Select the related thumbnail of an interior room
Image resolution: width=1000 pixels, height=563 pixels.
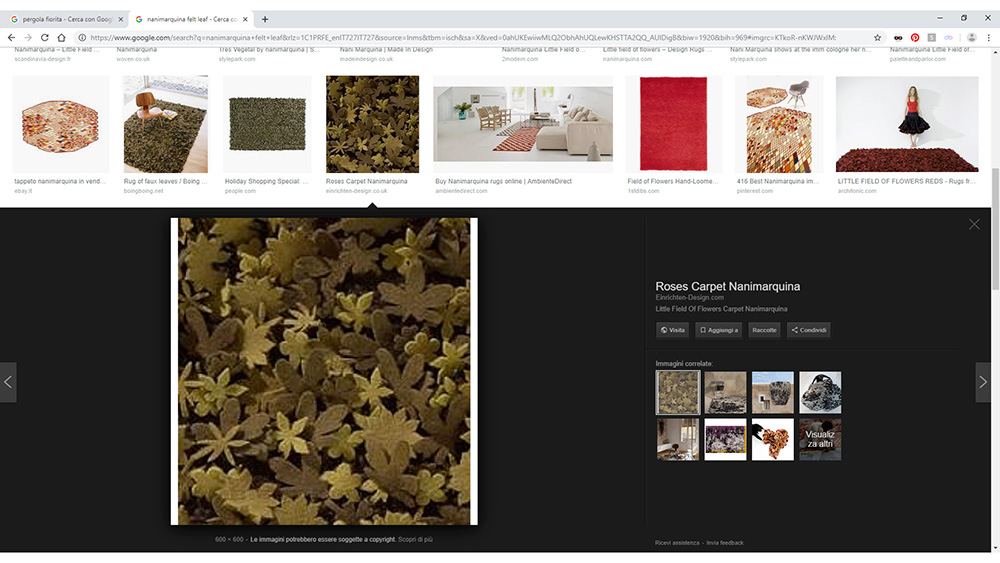[x=678, y=439]
